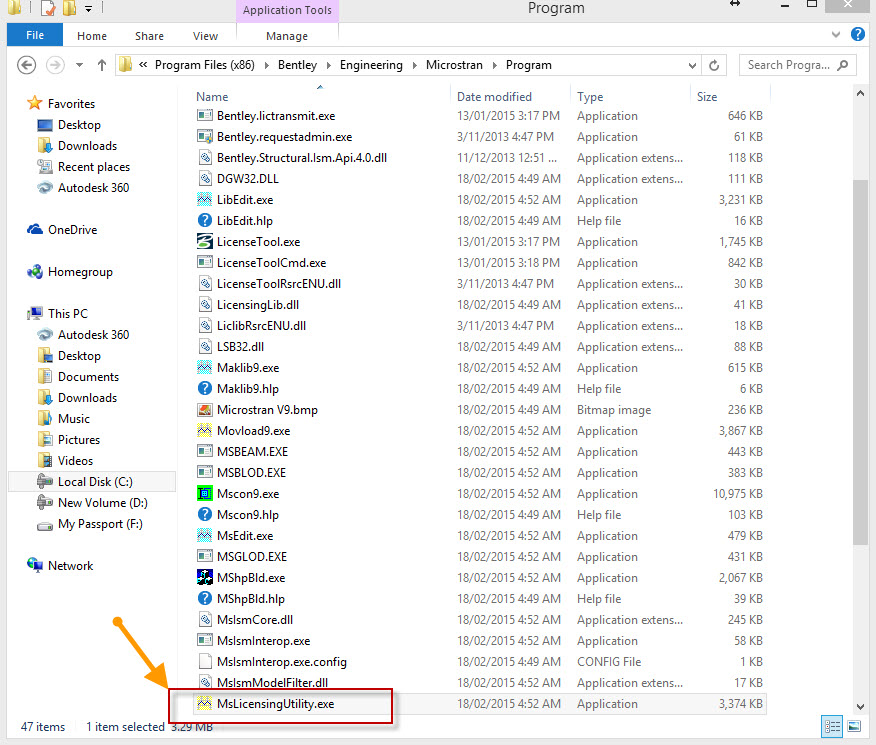Select Bentley.lictransmit.exe file name

[276, 116]
